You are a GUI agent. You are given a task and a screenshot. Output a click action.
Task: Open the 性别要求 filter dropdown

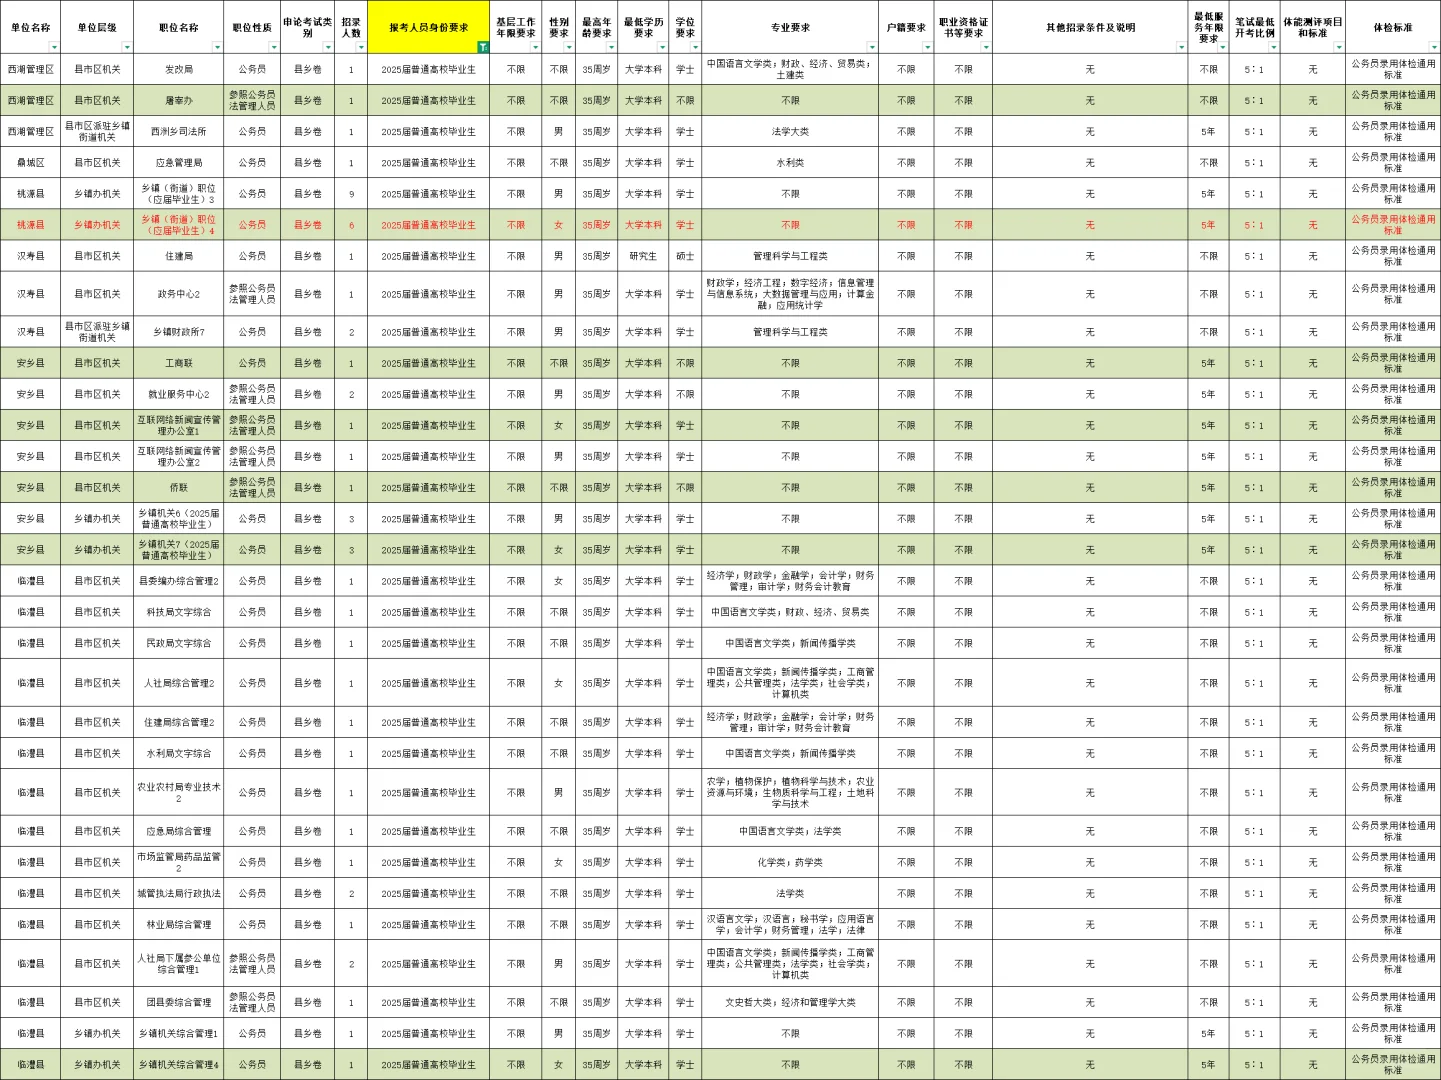pyautogui.click(x=569, y=47)
